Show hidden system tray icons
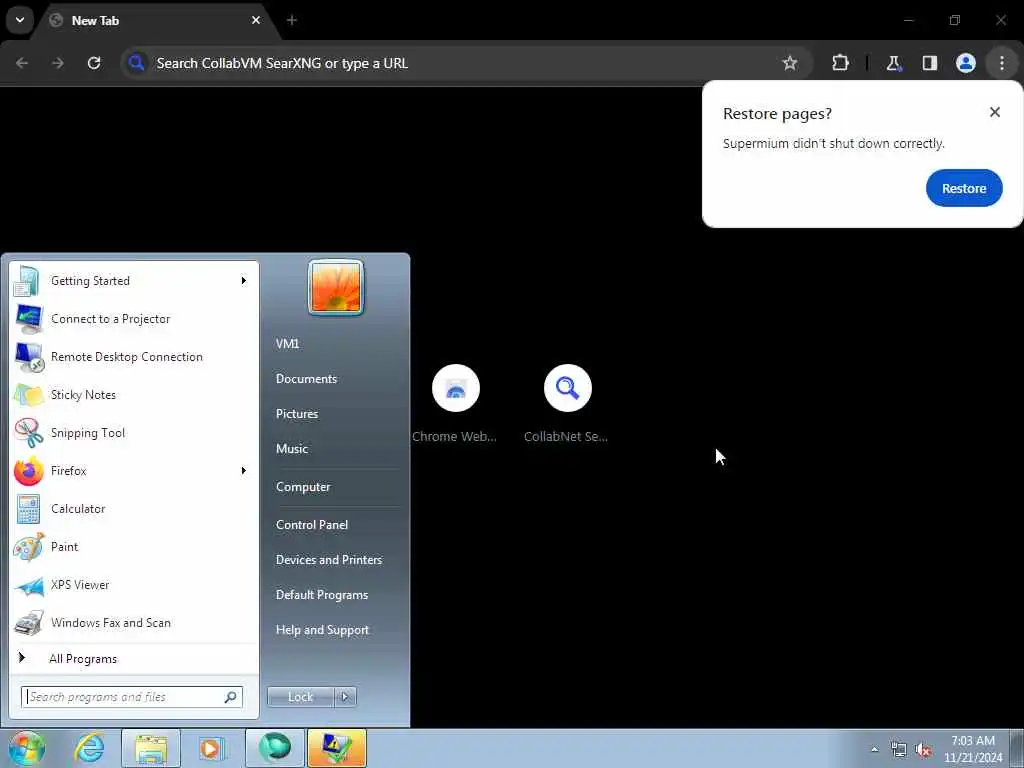Screen dimensions: 1024x768 pos(874,749)
